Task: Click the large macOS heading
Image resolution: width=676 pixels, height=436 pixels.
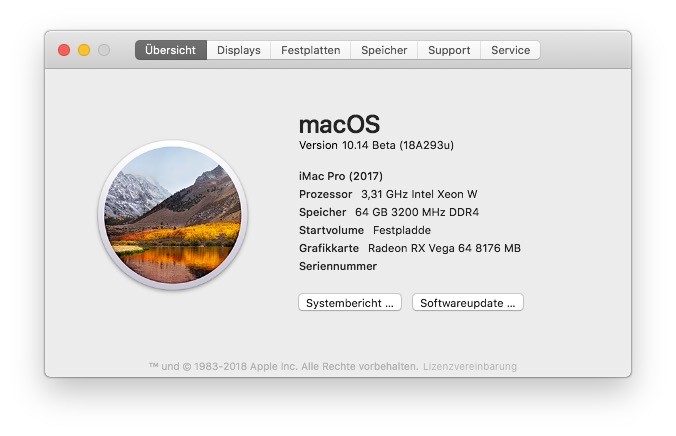Action: (x=340, y=125)
